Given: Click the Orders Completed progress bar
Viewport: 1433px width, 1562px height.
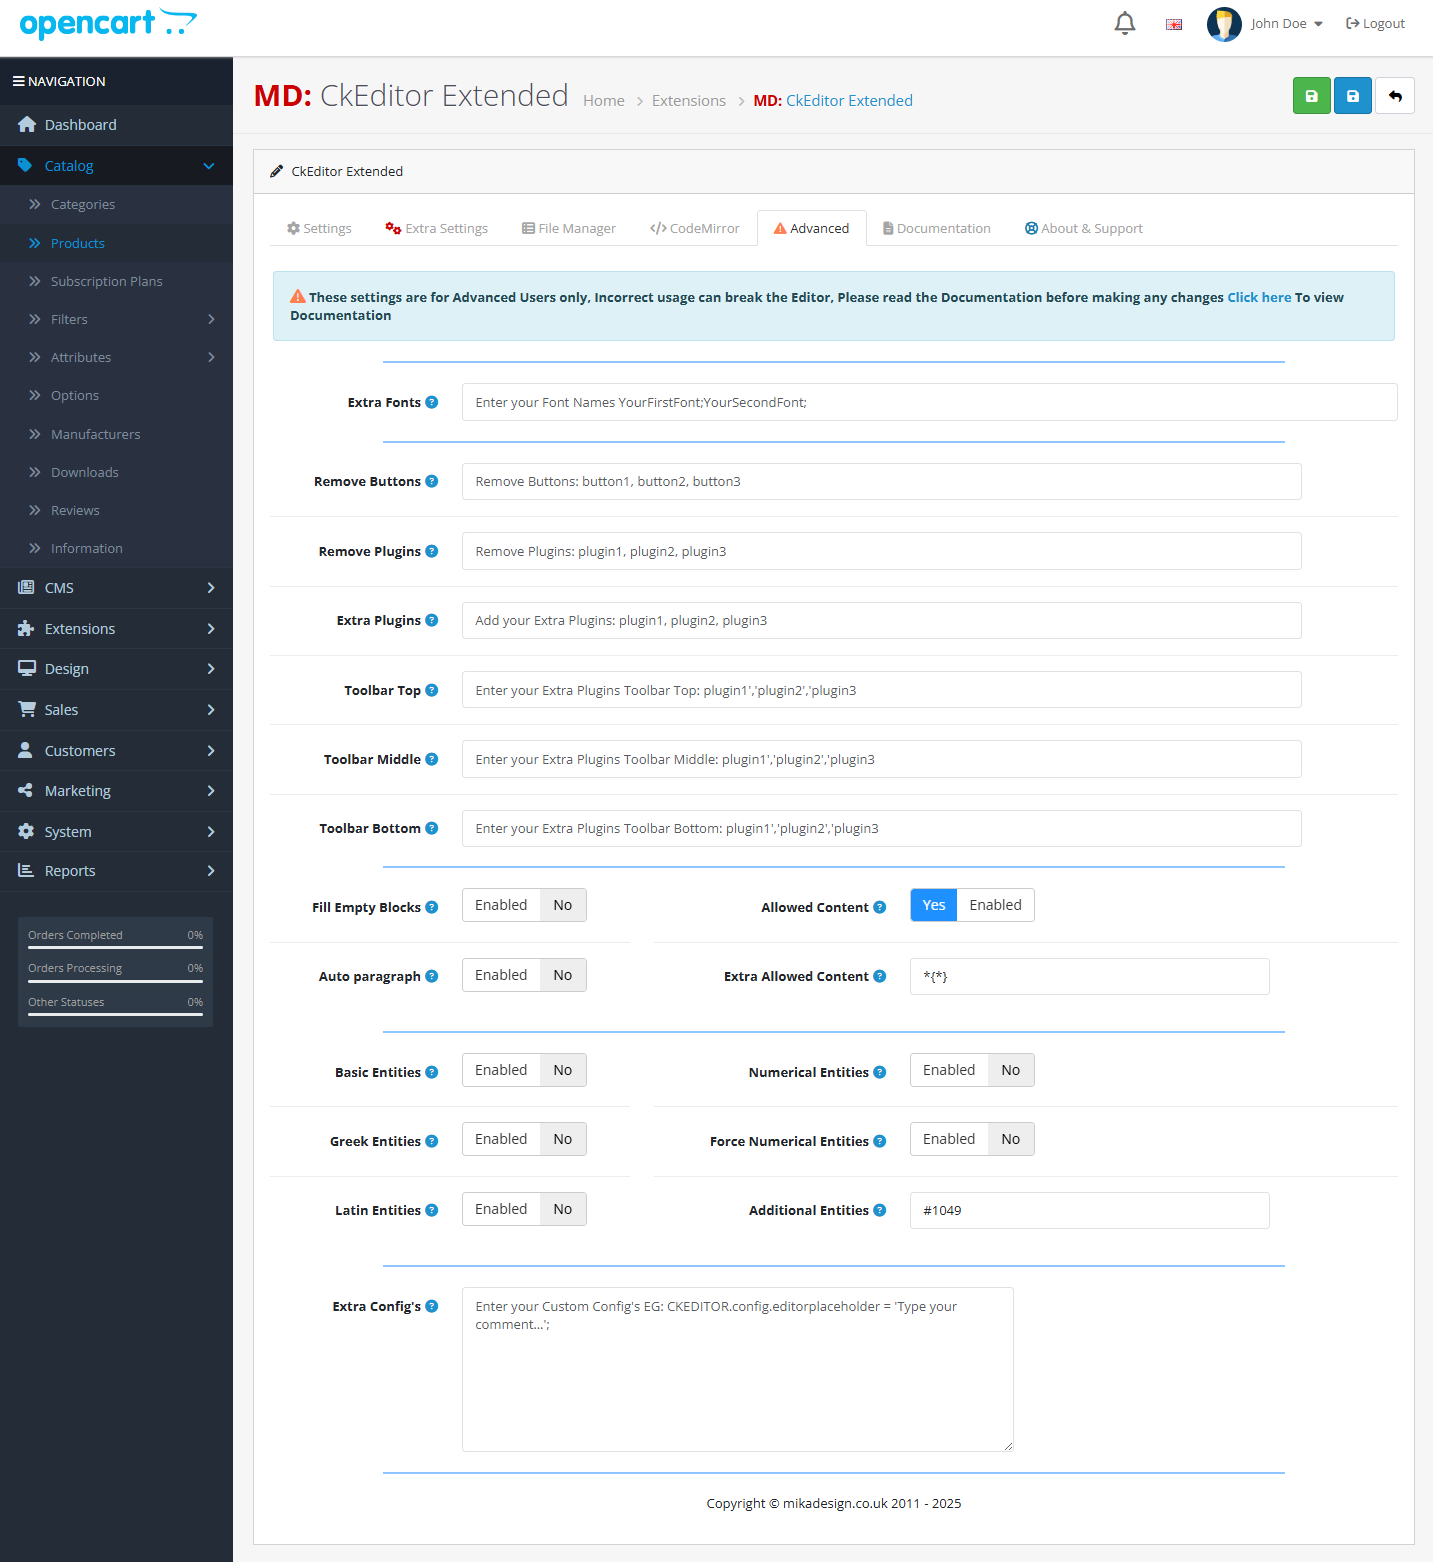Looking at the screenshot, I should coord(115,947).
